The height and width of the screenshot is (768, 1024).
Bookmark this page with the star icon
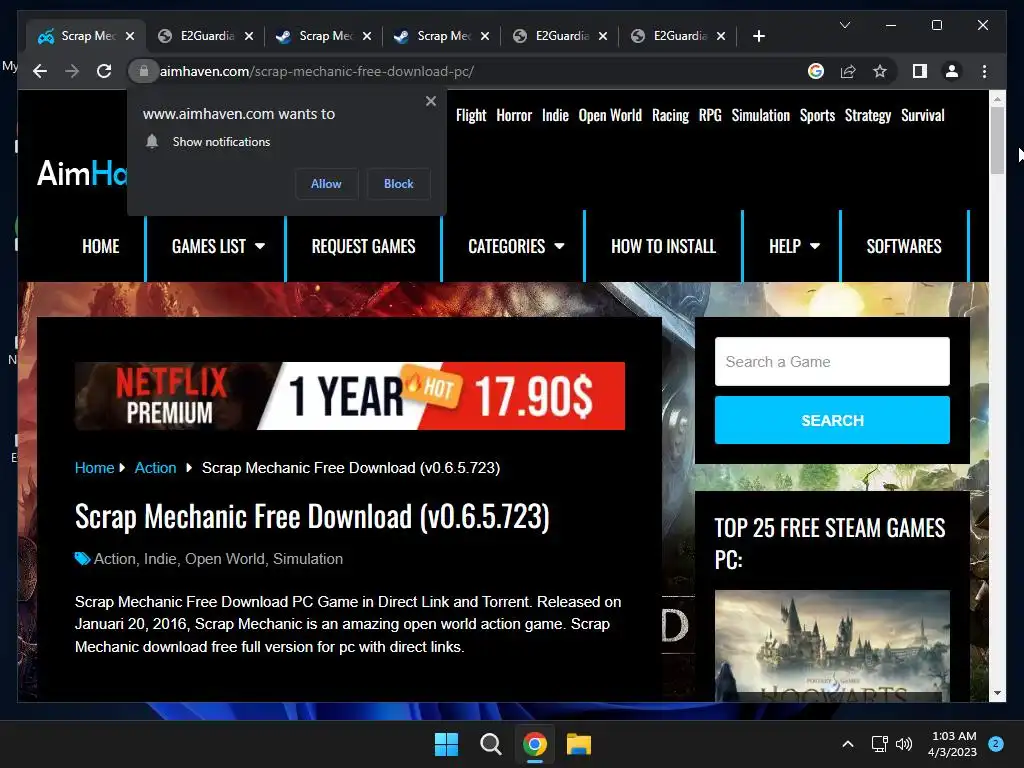pos(880,71)
